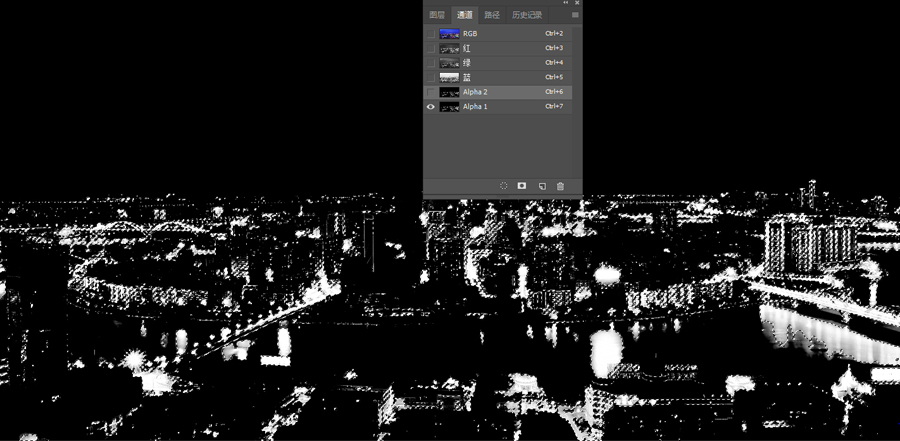Click the Ctrl+2 shortcut label
This screenshot has height=441, width=900.
tap(554, 34)
